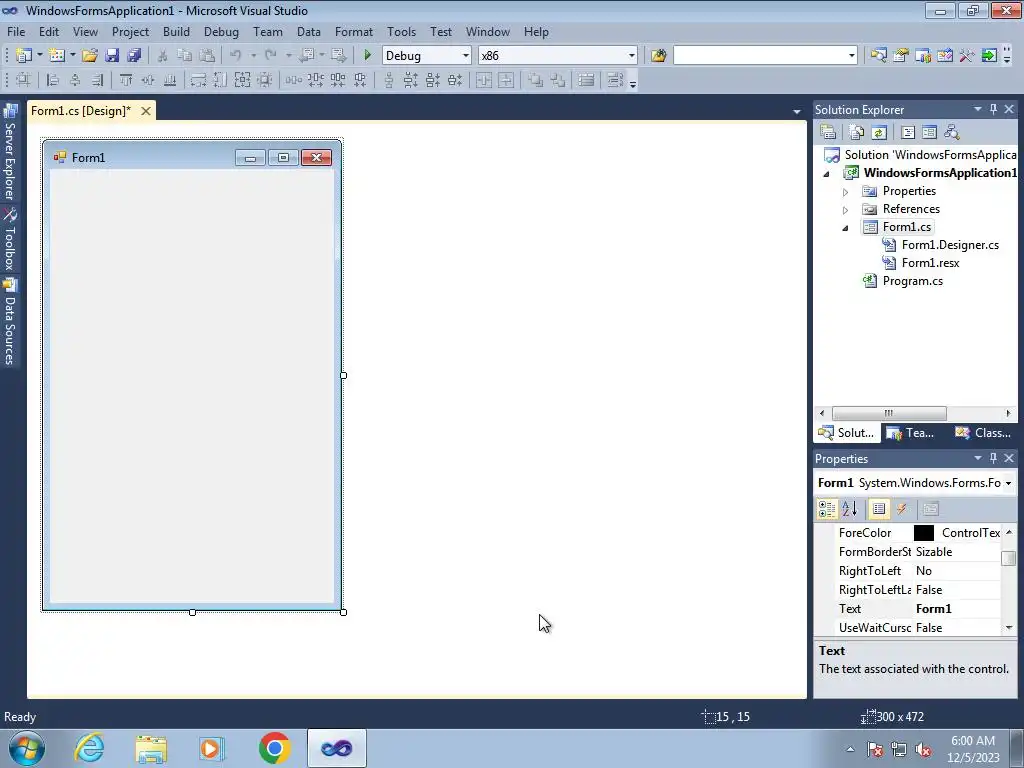Click the Open File folder icon
Image resolution: width=1024 pixels, height=768 pixels.
coord(90,56)
